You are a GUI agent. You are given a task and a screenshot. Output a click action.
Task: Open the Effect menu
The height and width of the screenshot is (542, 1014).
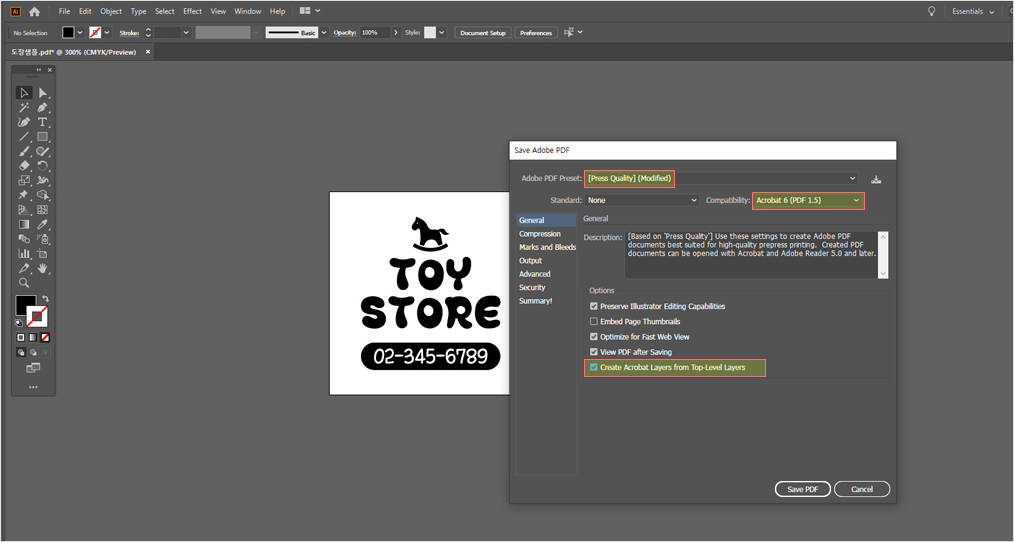[192, 11]
